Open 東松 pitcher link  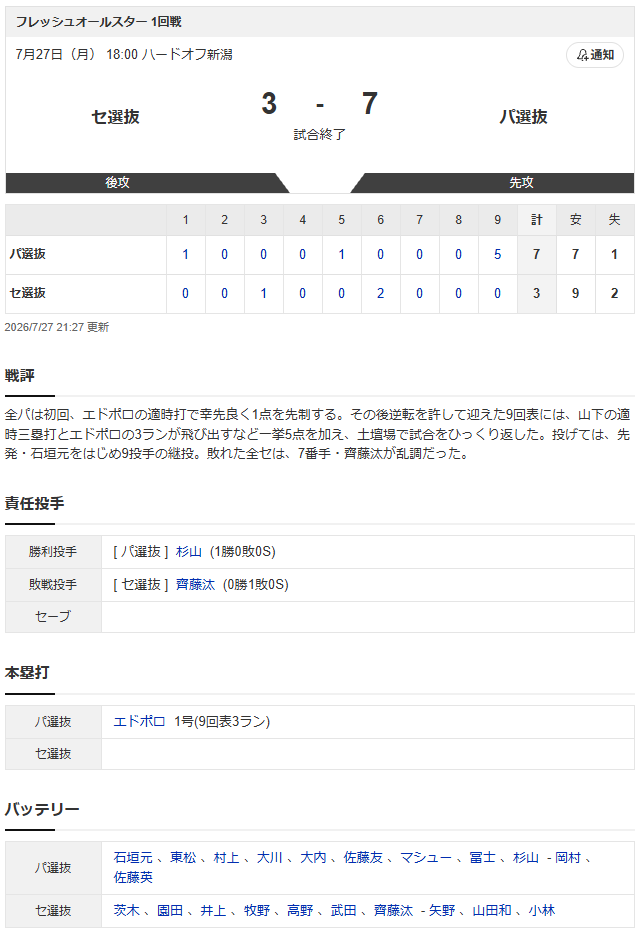click(x=183, y=857)
